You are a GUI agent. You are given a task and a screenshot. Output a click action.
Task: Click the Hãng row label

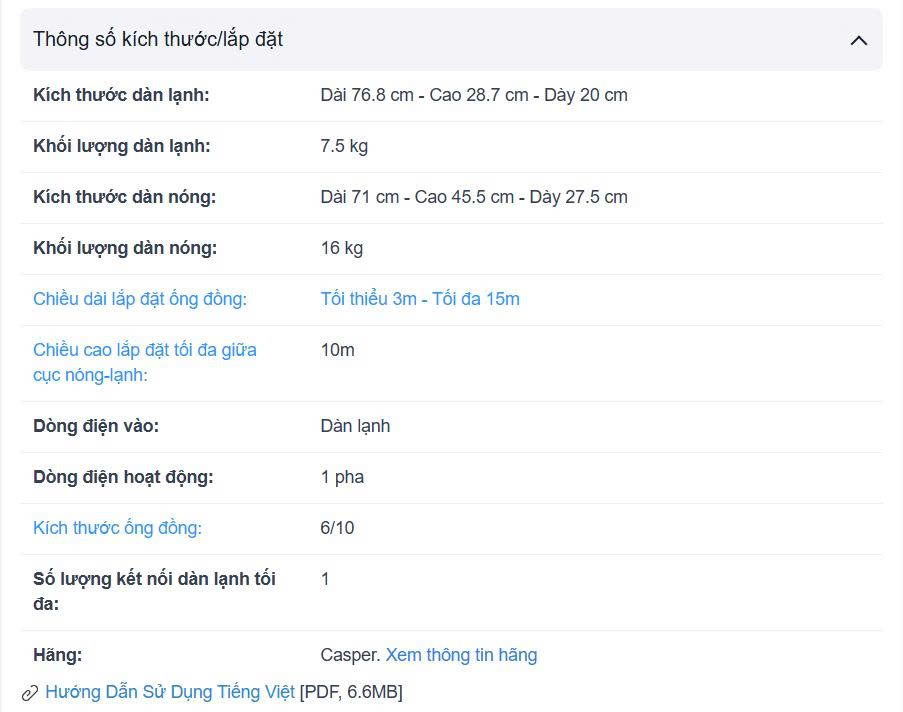coord(57,655)
